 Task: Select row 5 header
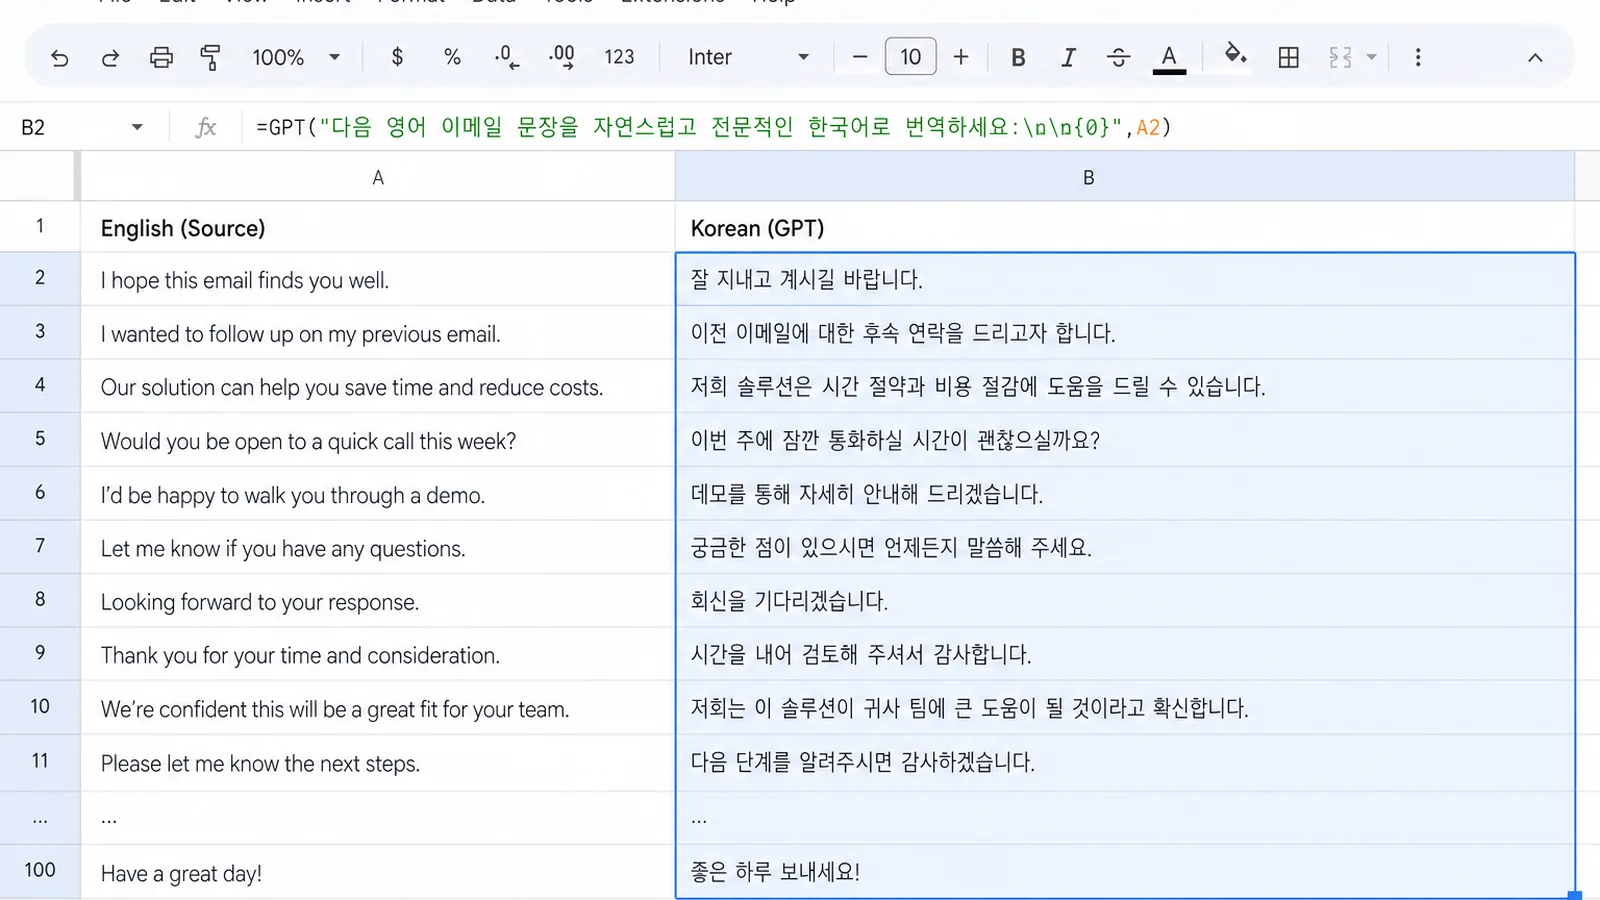[40, 439]
